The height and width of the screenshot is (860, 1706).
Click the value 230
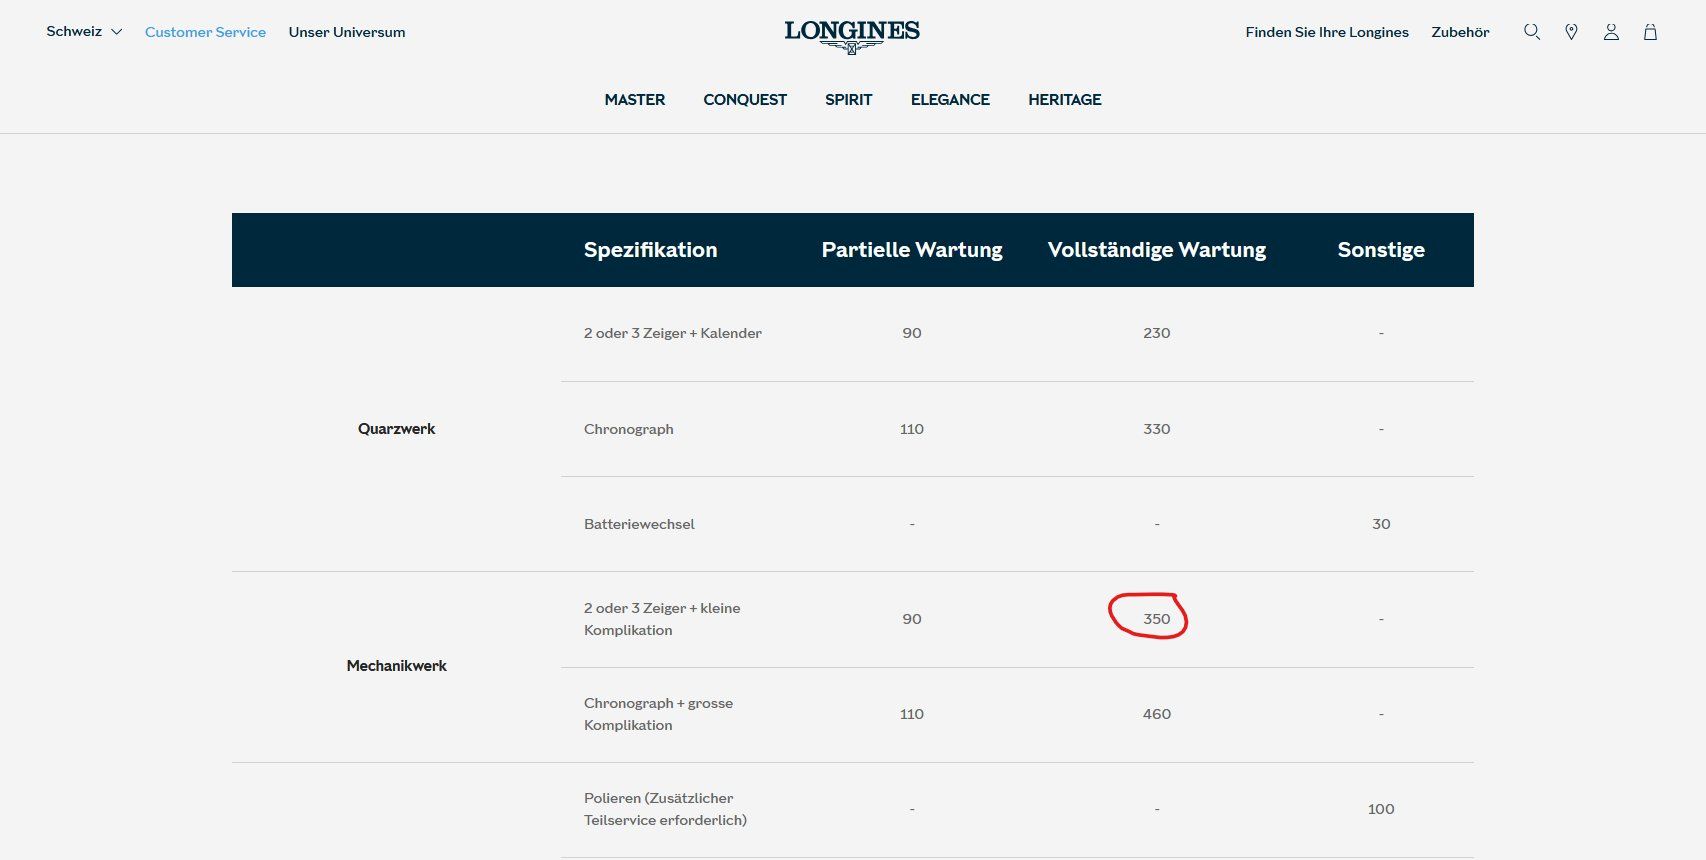[1157, 333]
